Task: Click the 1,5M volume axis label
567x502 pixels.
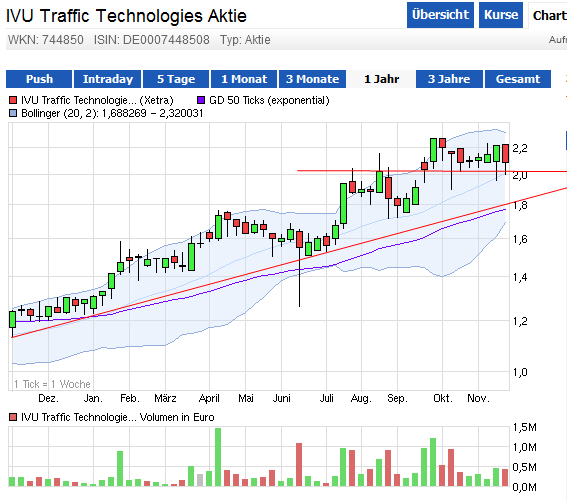Action: coord(525,427)
